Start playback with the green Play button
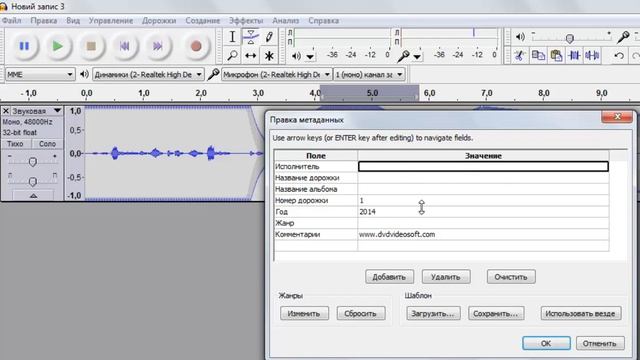 point(58,46)
